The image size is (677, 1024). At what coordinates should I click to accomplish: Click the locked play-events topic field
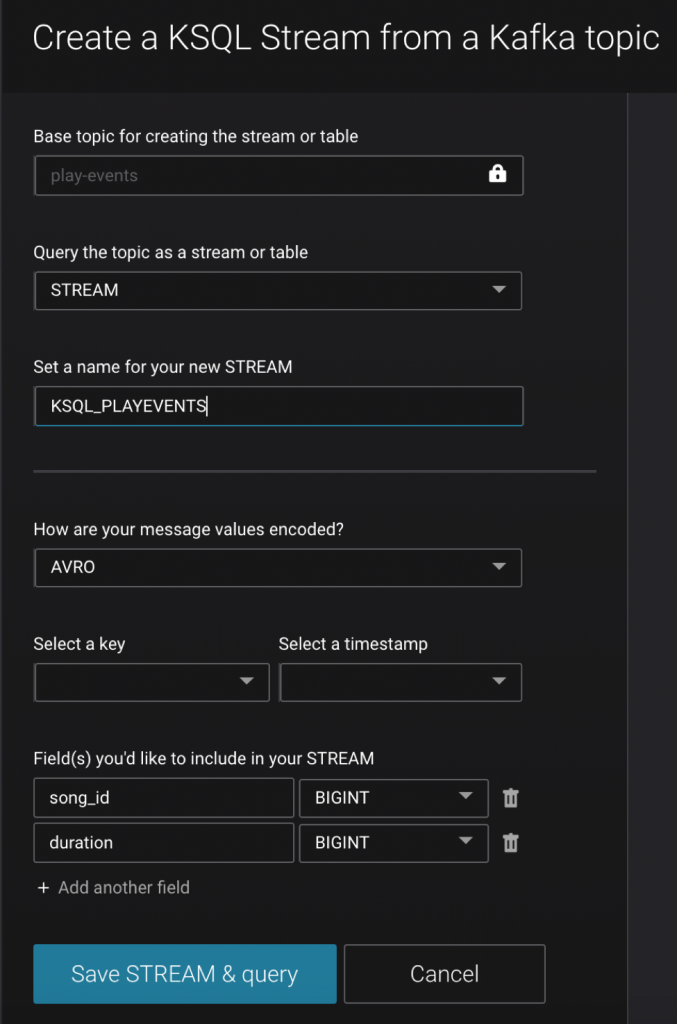(278, 176)
